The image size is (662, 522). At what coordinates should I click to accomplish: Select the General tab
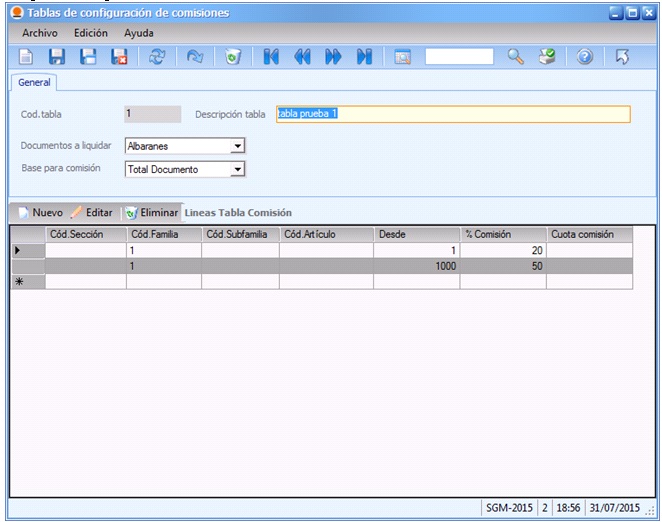tap(34, 83)
